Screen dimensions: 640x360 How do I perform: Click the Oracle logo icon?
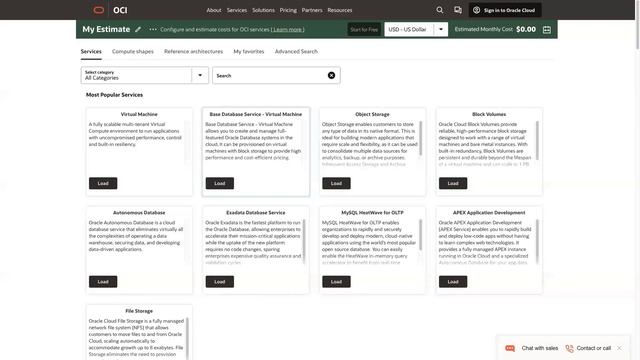[x=98, y=10]
